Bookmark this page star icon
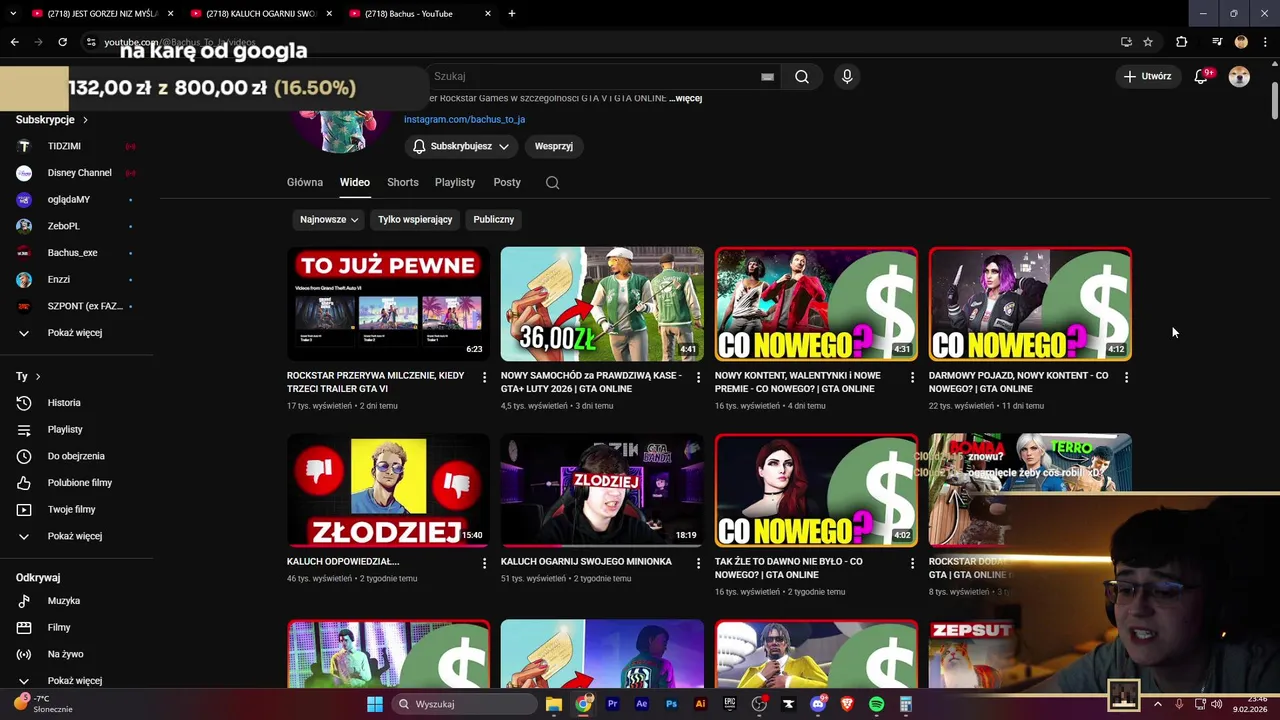This screenshot has width=1280, height=720. pyautogui.click(x=1148, y=42)
